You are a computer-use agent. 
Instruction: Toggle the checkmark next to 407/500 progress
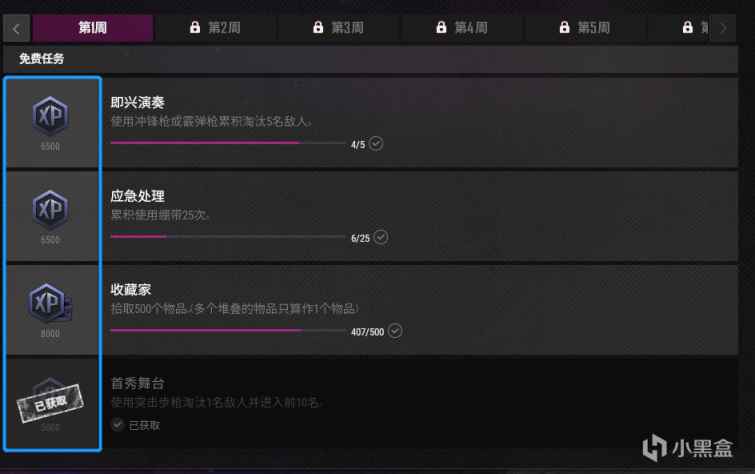pyautogui.click(x=395, y=331)
